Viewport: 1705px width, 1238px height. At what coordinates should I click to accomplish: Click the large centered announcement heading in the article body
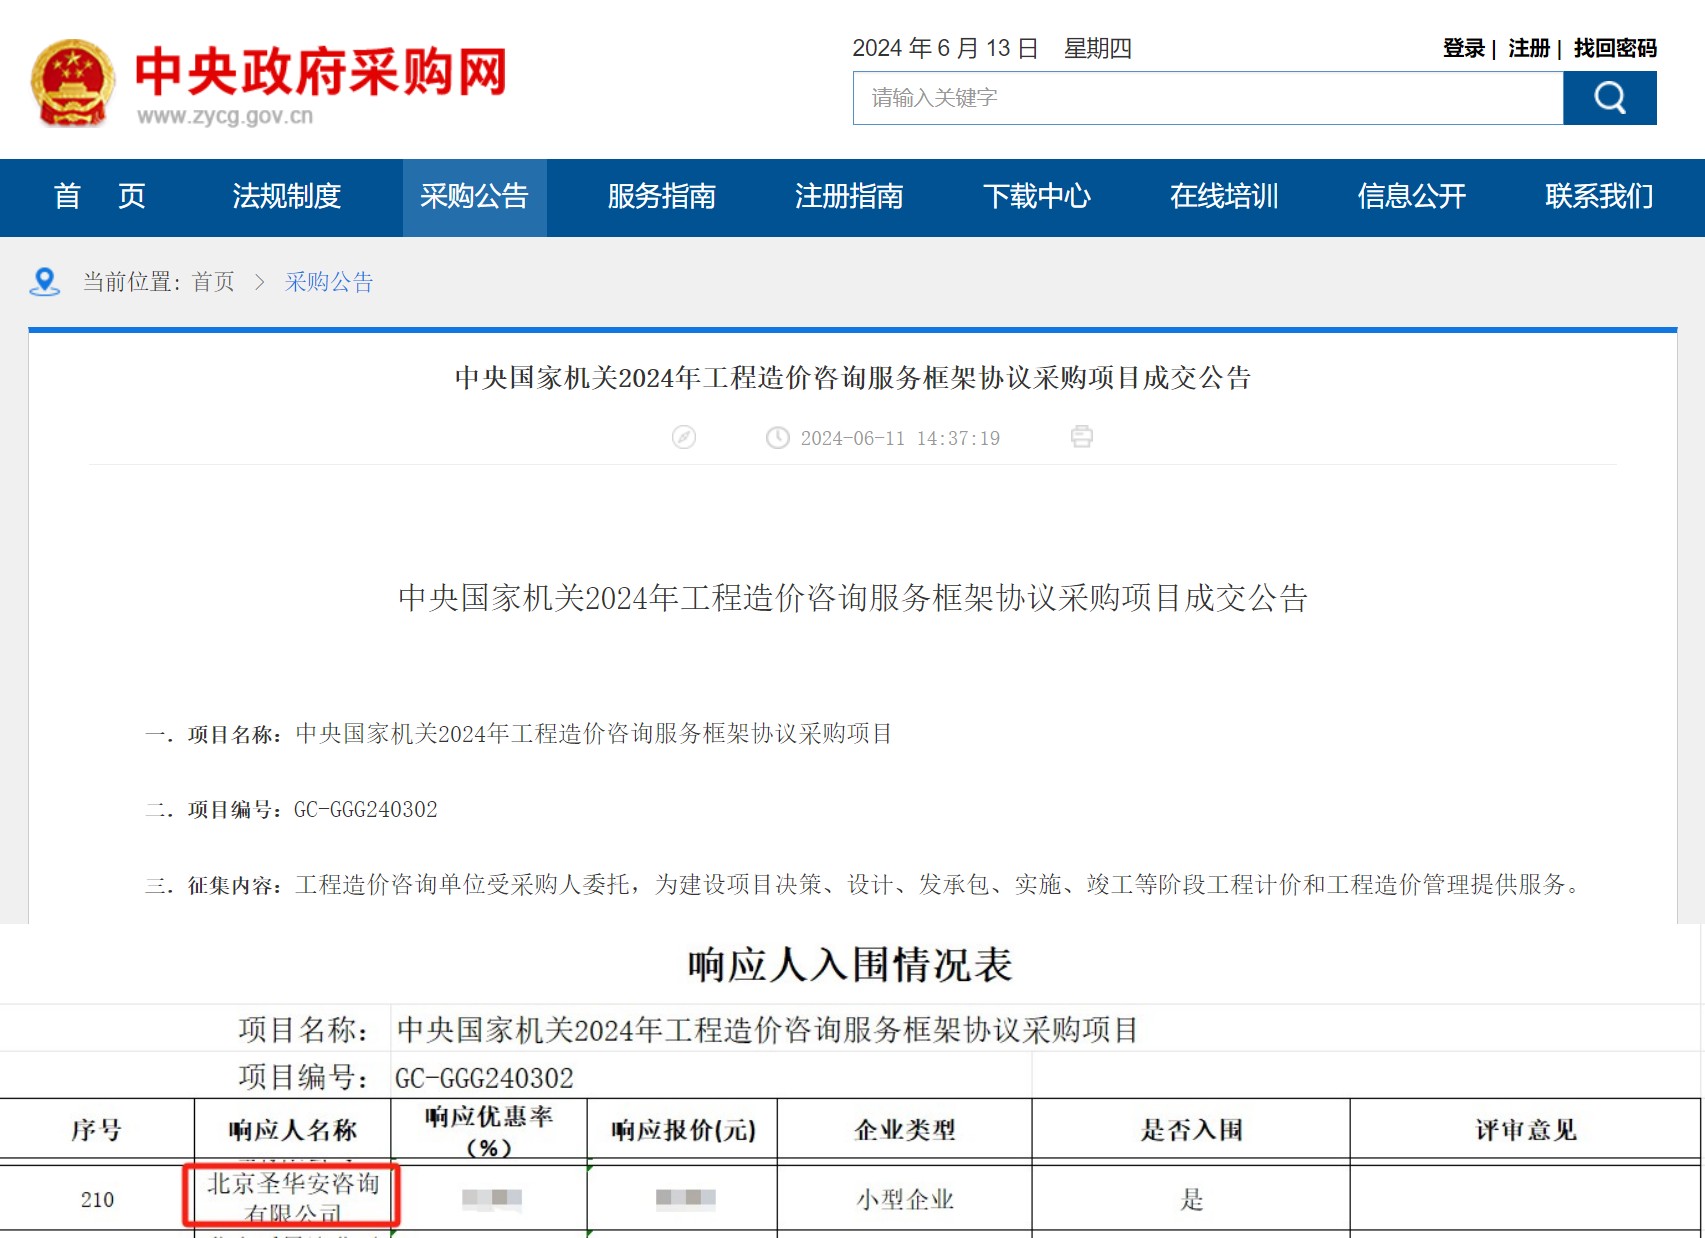point(853,598)
